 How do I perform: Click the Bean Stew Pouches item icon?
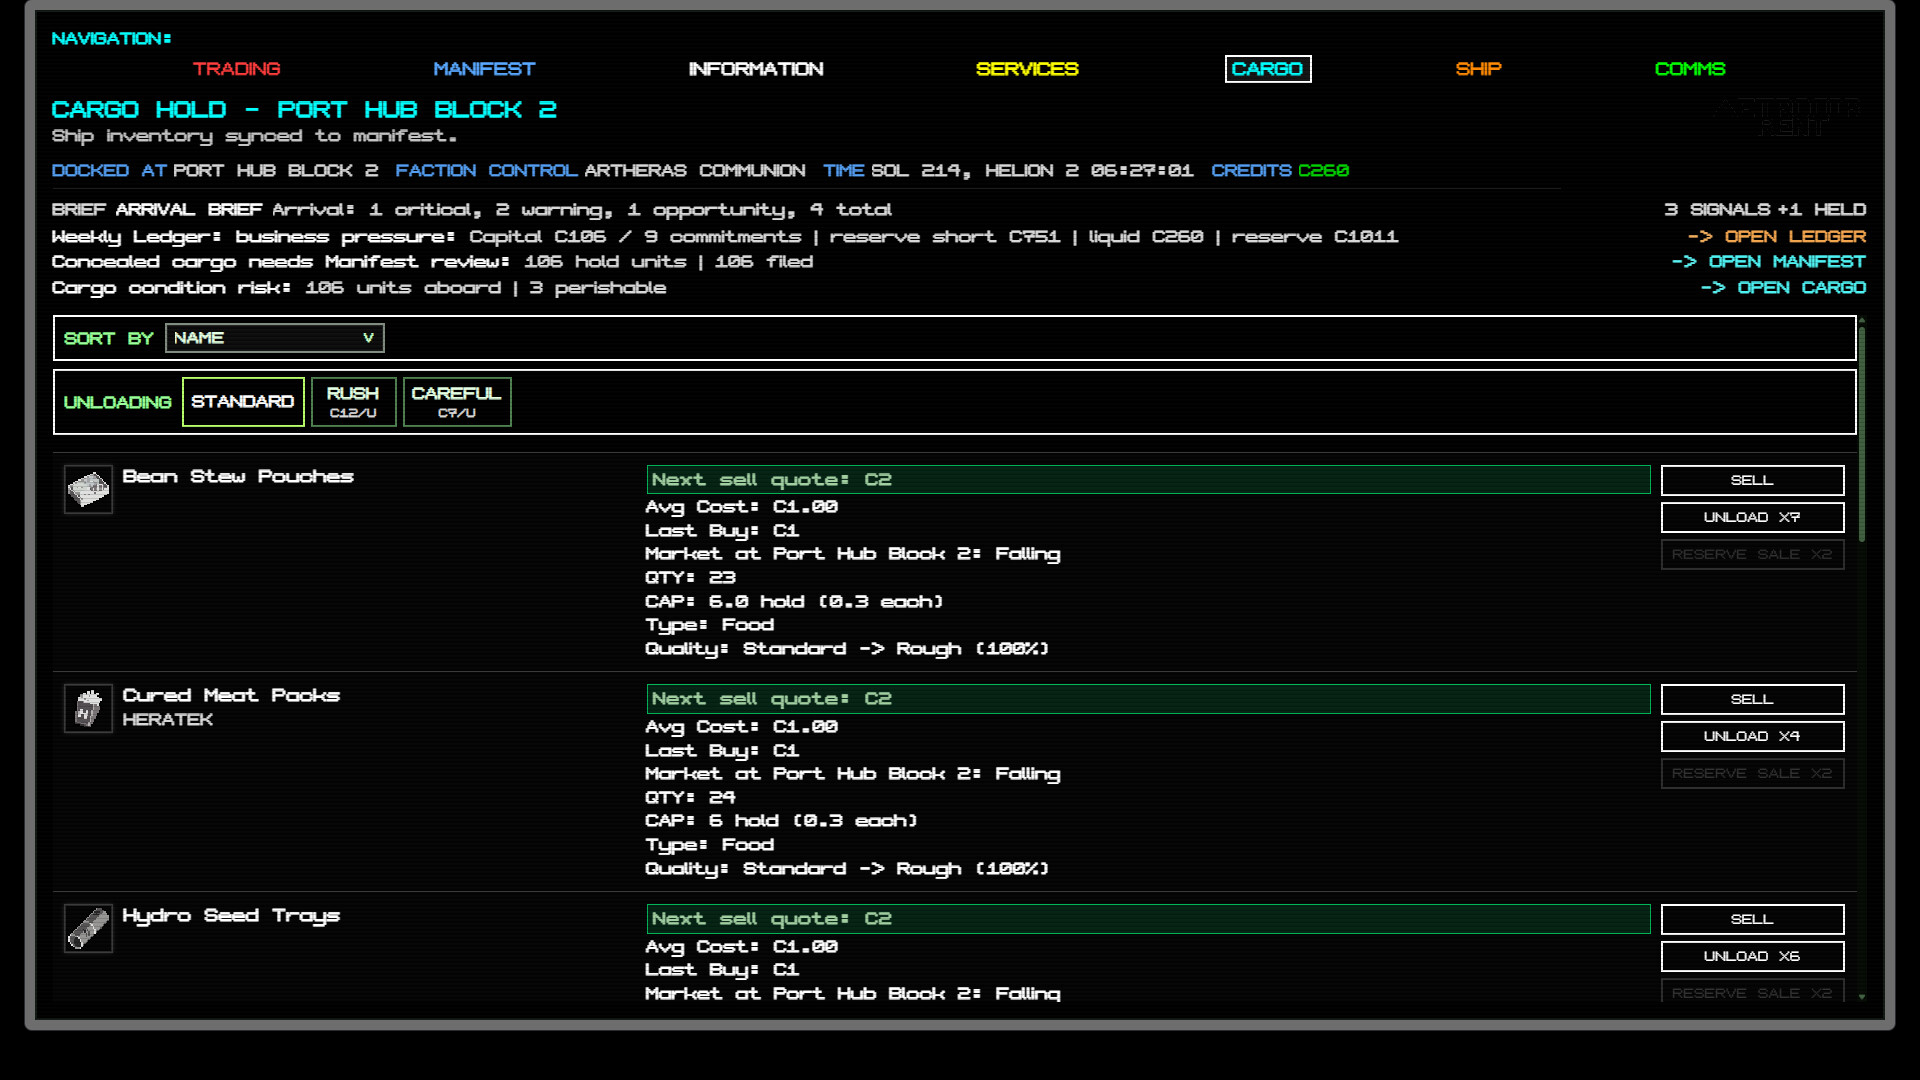click(x=88, y=489)
